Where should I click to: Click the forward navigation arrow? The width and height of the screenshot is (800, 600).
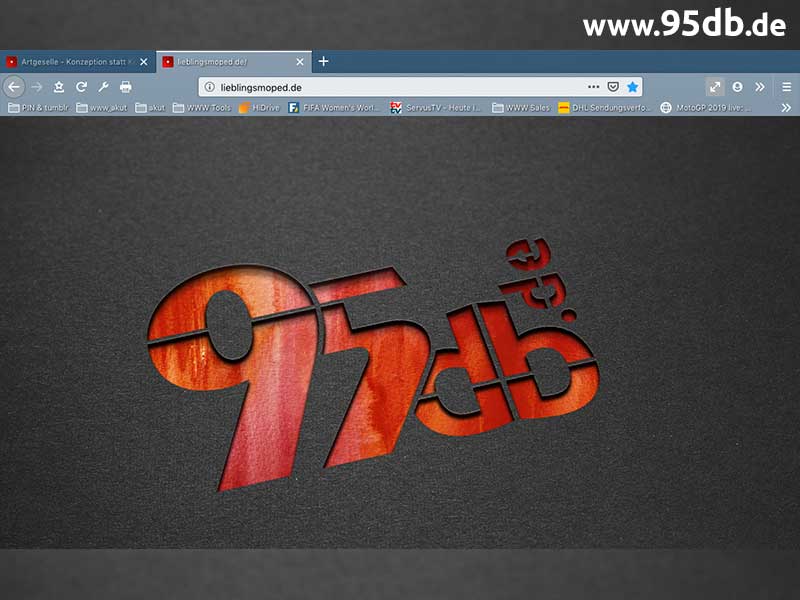click(x=37, y=87)
